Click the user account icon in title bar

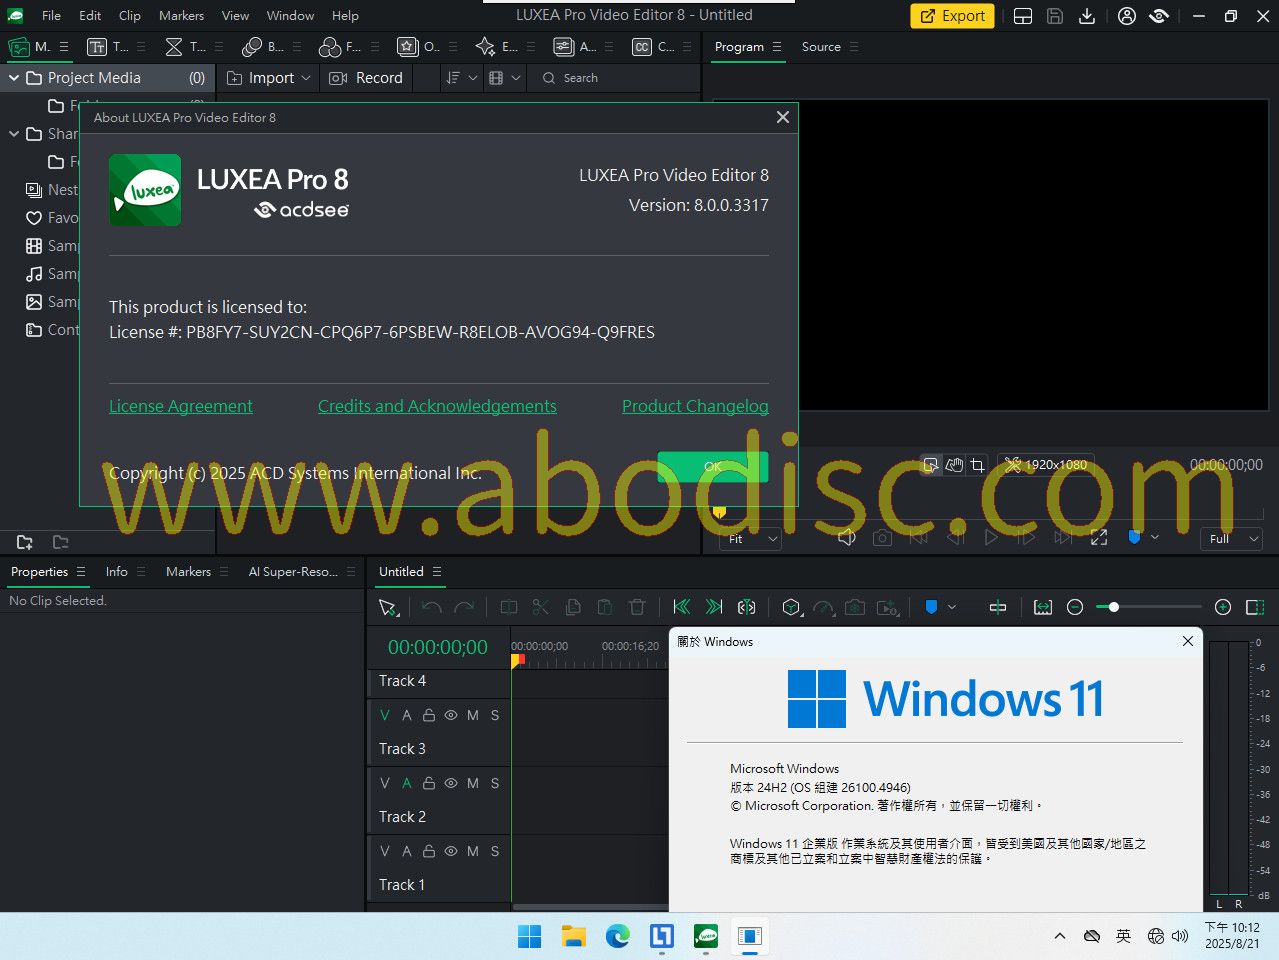[1127, 16]
